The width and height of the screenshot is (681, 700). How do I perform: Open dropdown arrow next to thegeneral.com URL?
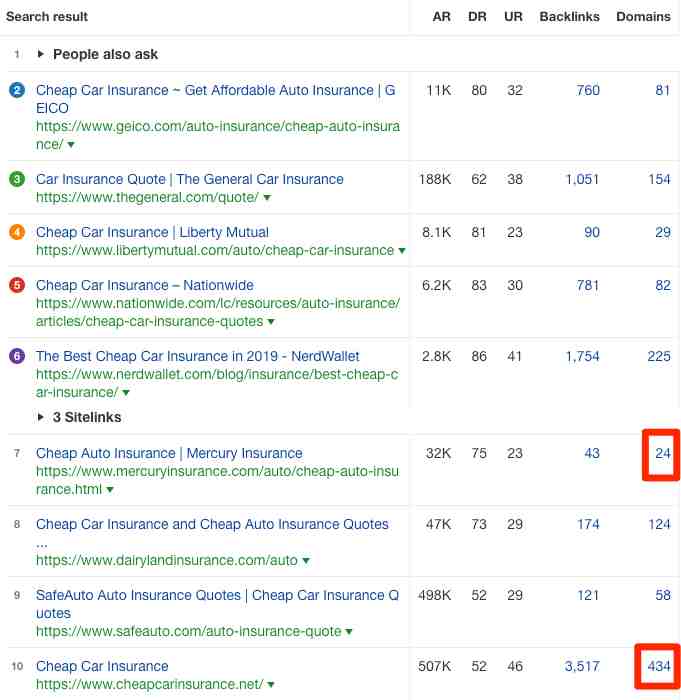point(267,197)
